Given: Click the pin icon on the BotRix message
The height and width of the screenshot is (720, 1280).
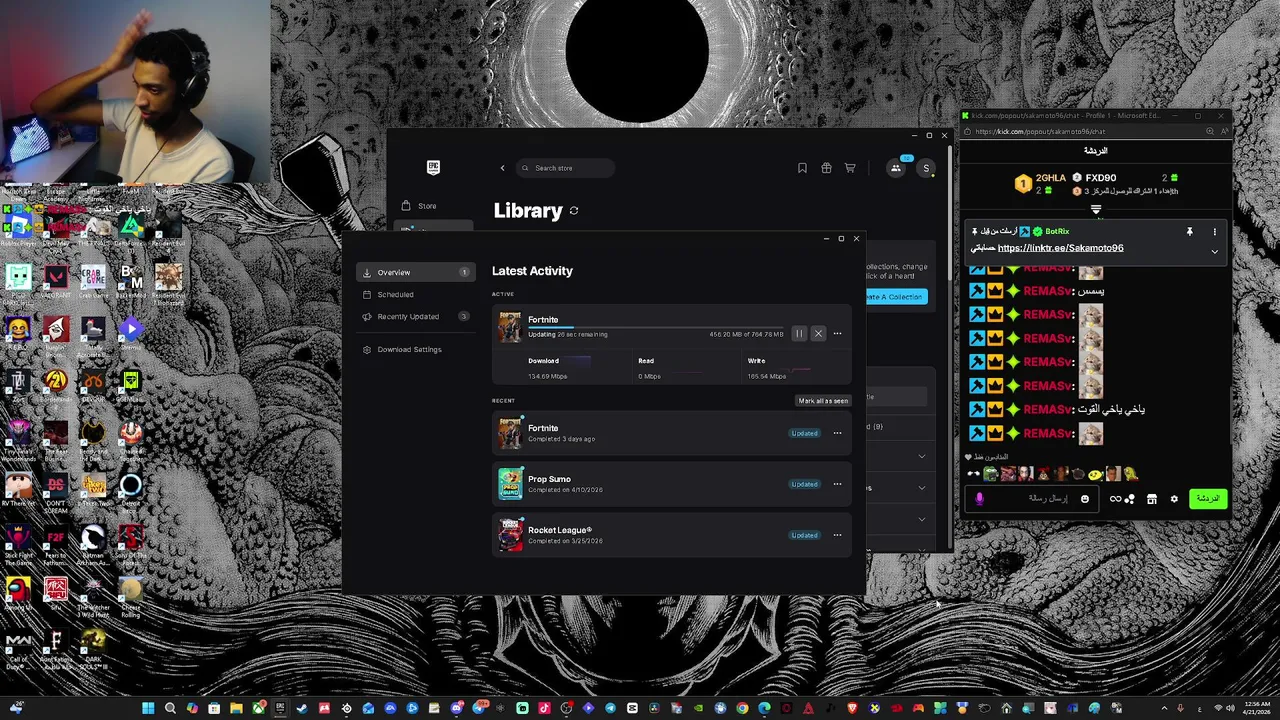Looking at the screenshot, I should pos(1190,232).
